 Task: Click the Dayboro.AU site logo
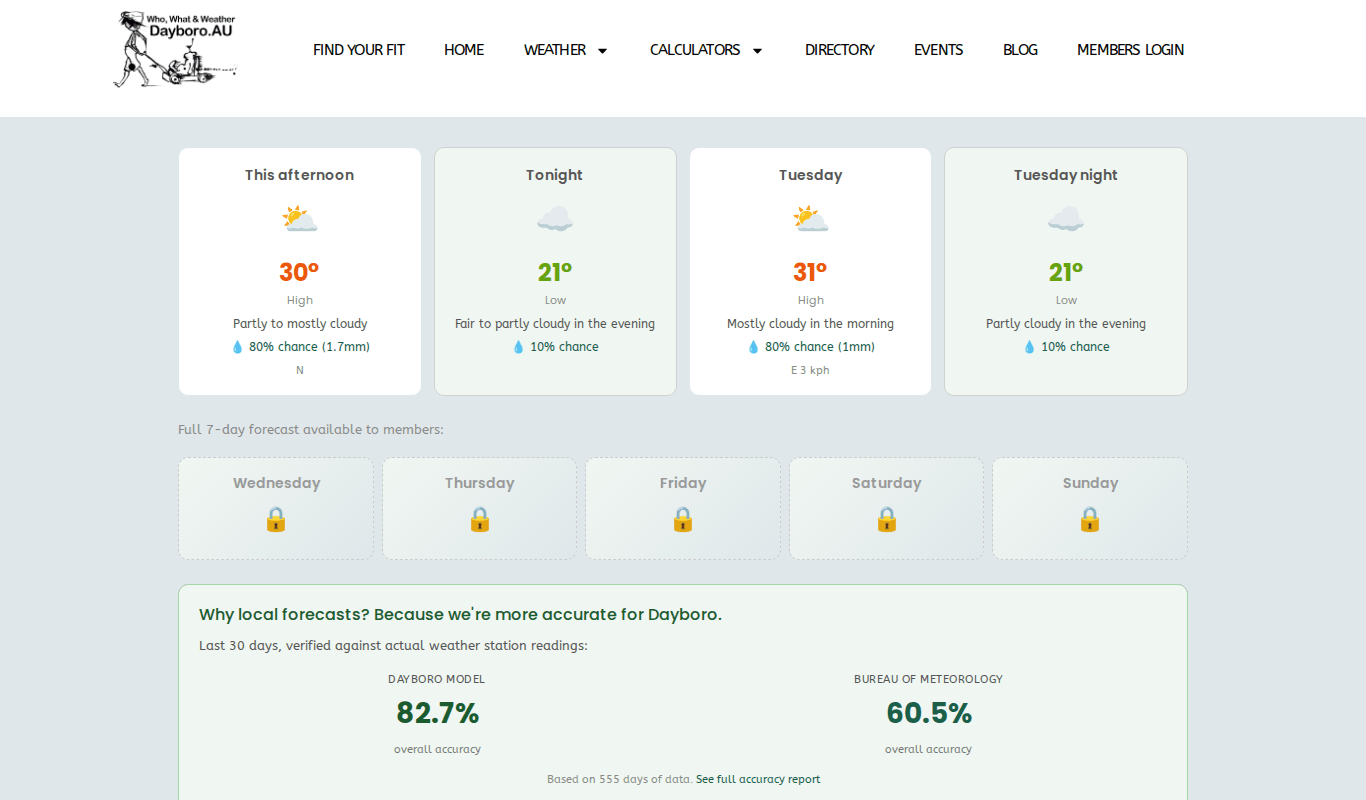(176, 49)
